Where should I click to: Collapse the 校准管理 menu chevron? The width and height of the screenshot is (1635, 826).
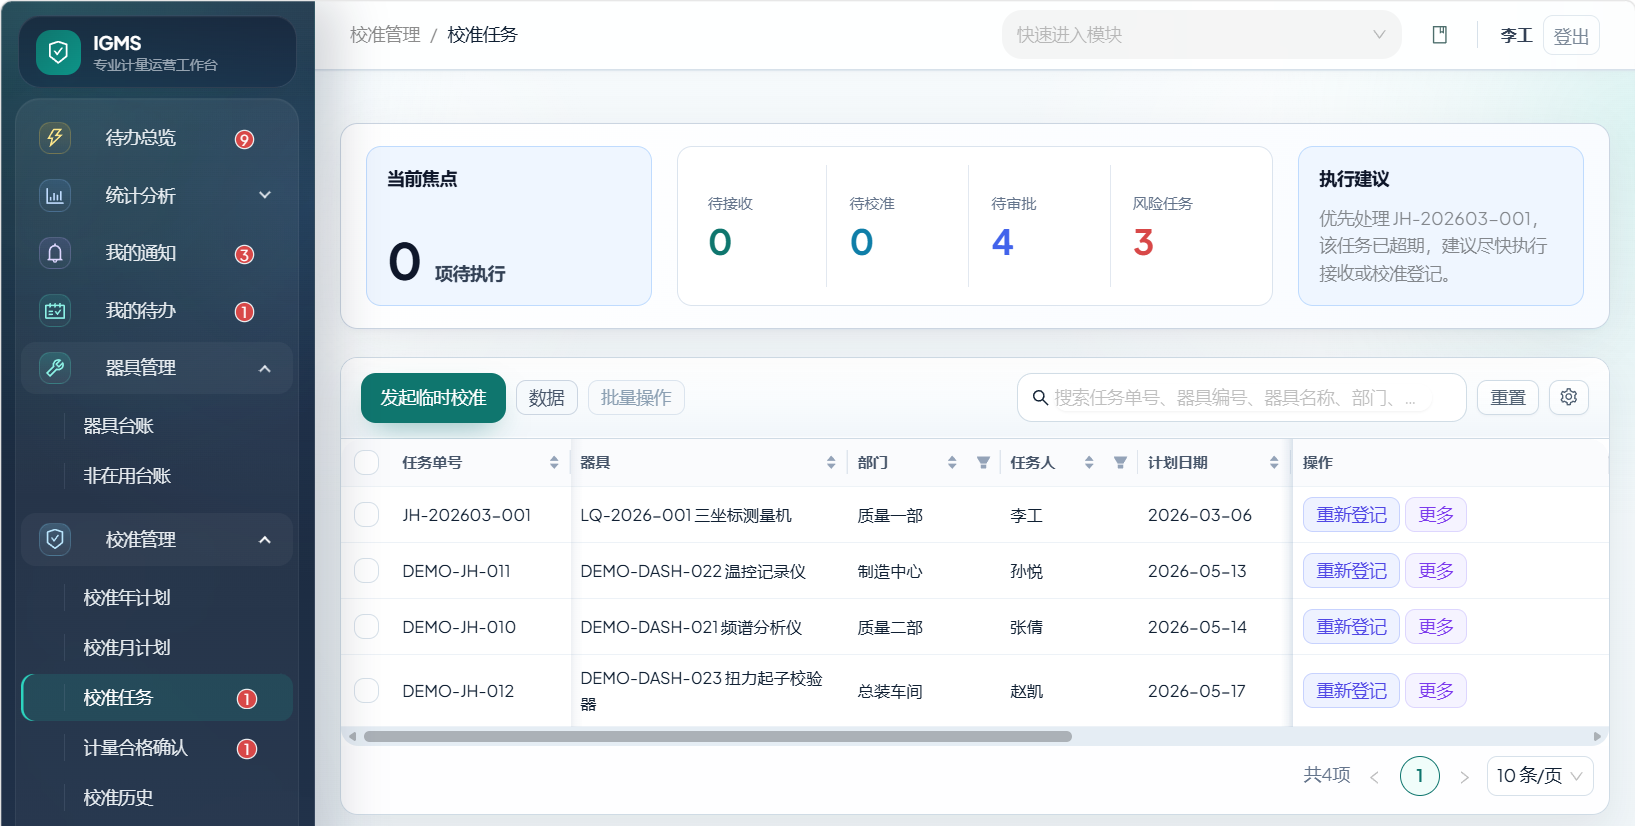click(265, 540)
